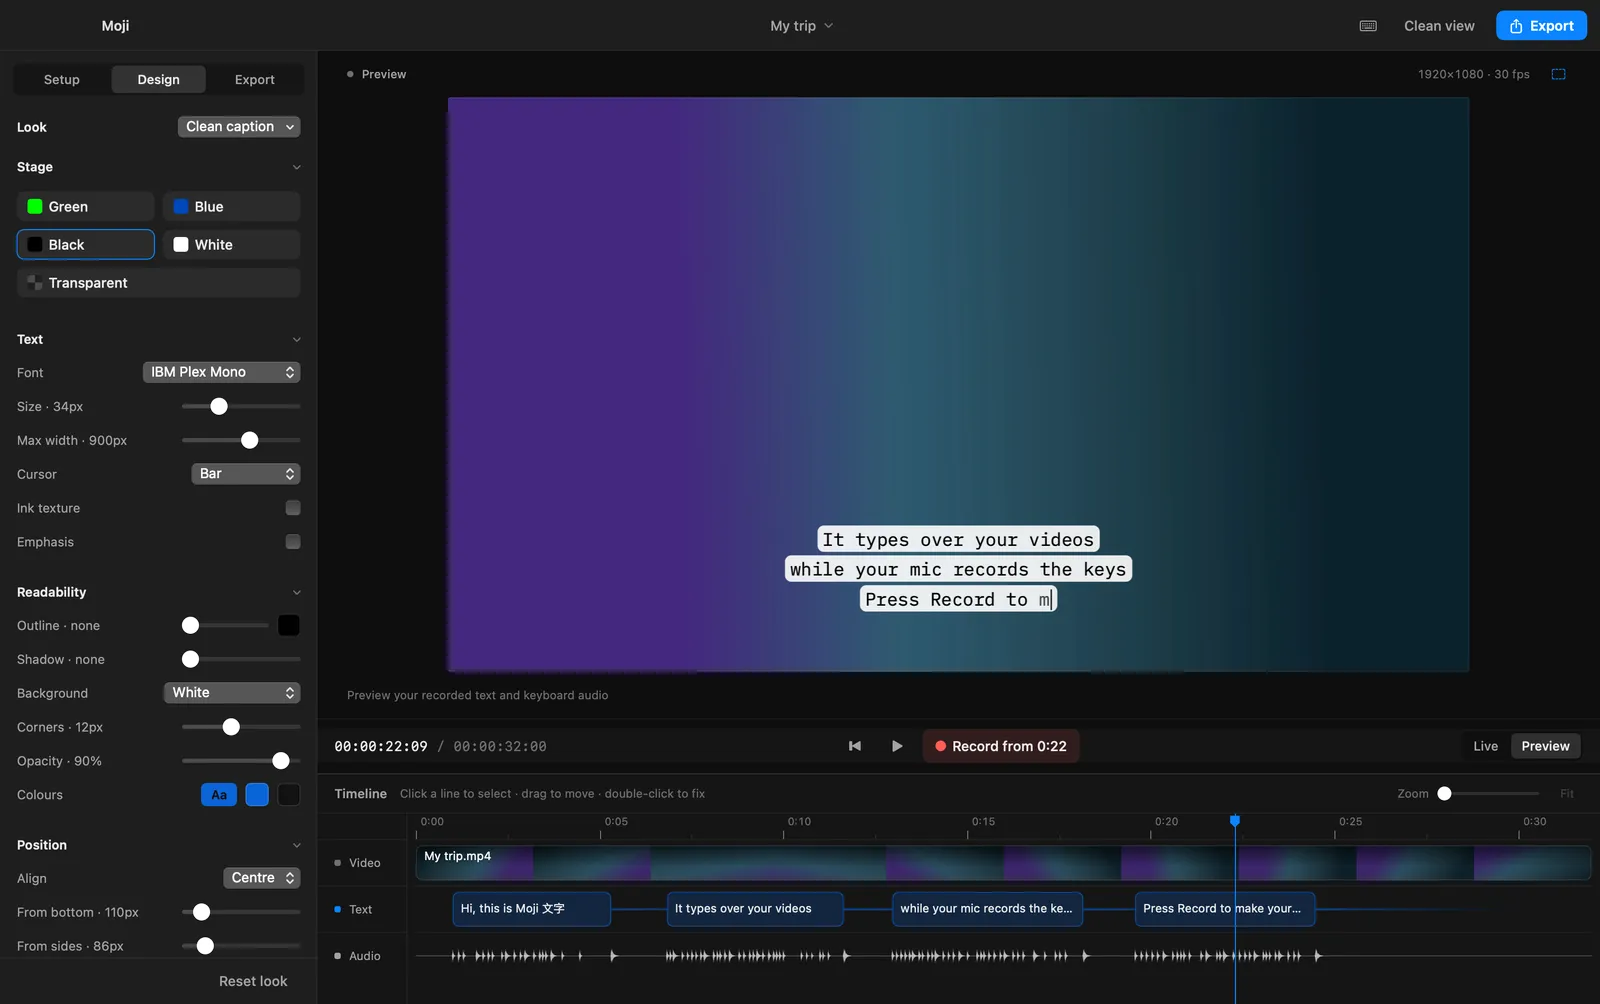Click the My trip.mp4 video clip

coord(1003,863)
